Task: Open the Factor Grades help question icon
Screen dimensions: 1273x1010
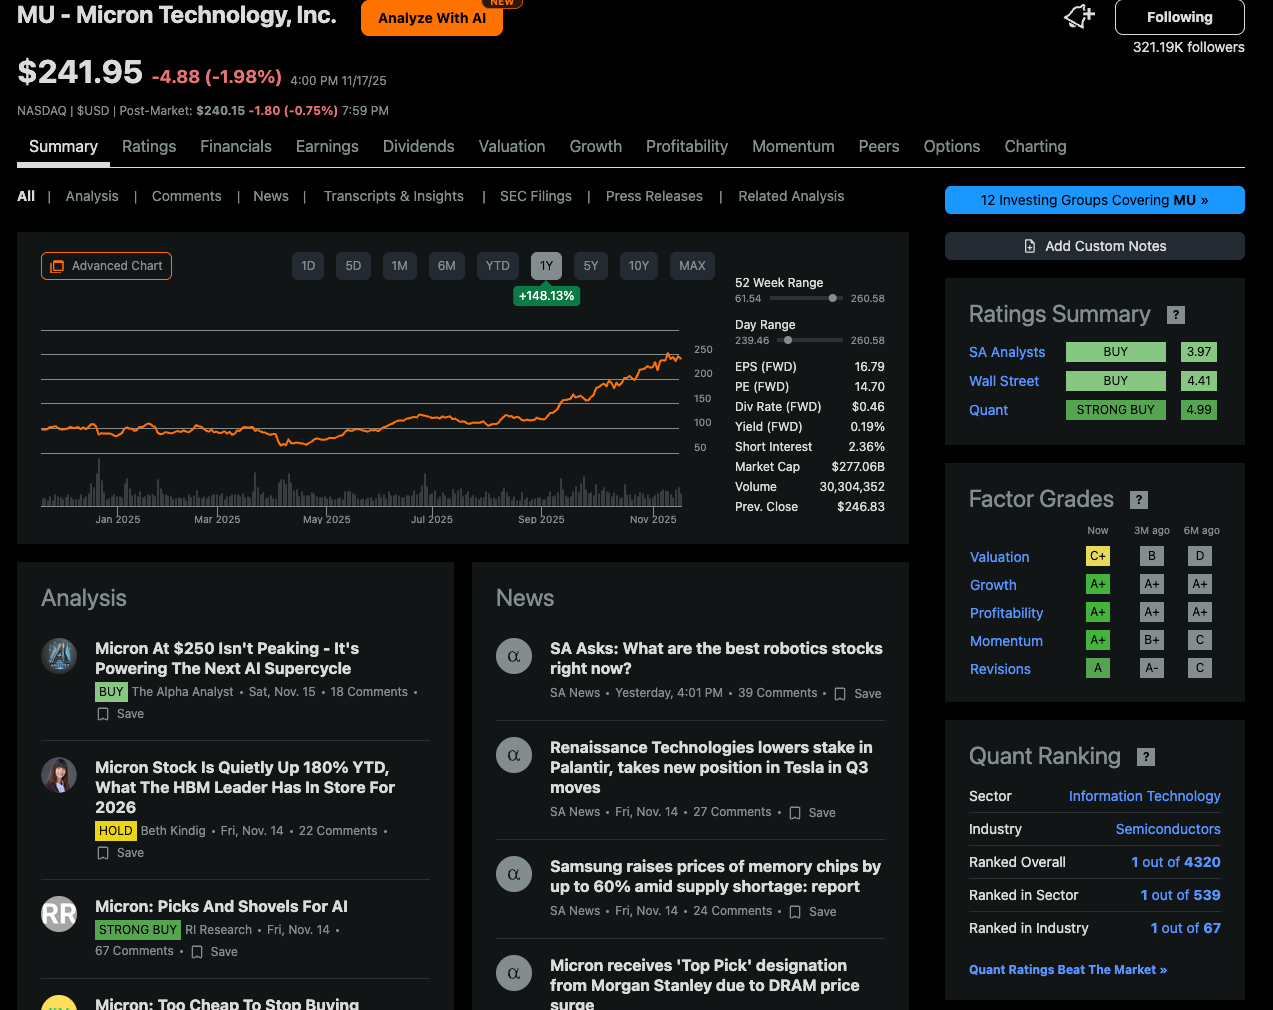Action: point(1139,500)
